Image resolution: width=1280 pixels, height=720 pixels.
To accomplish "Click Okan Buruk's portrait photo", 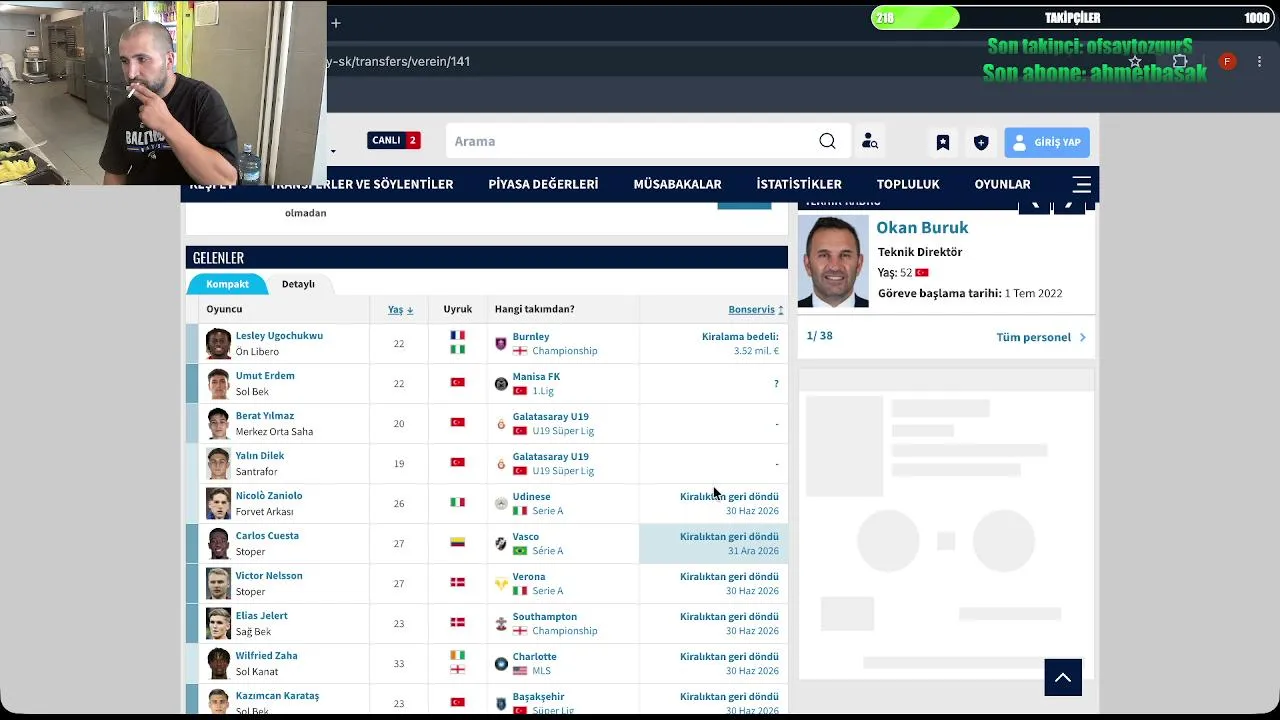I will [x=833, y=262].
